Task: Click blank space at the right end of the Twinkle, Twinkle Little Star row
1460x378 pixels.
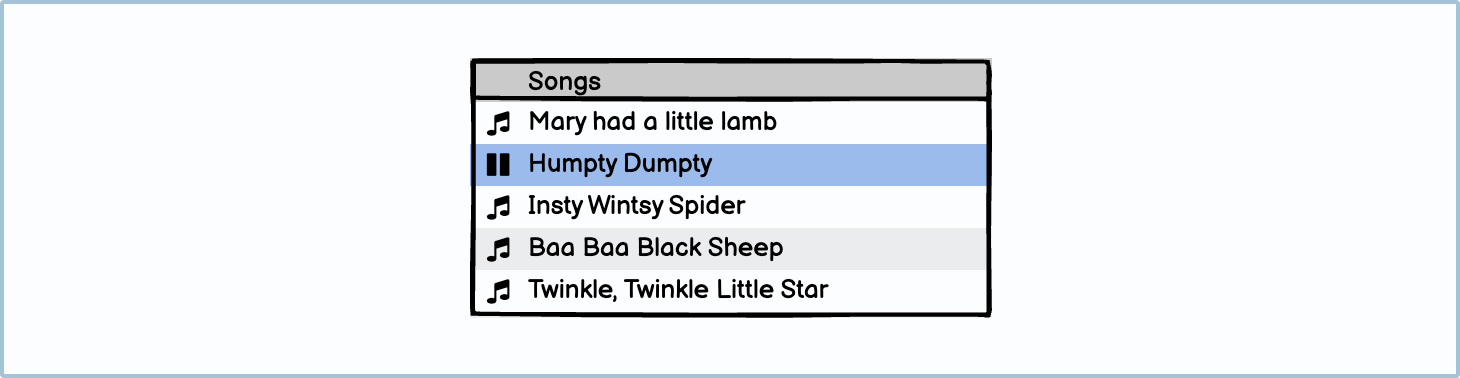Action: point(908,291)
